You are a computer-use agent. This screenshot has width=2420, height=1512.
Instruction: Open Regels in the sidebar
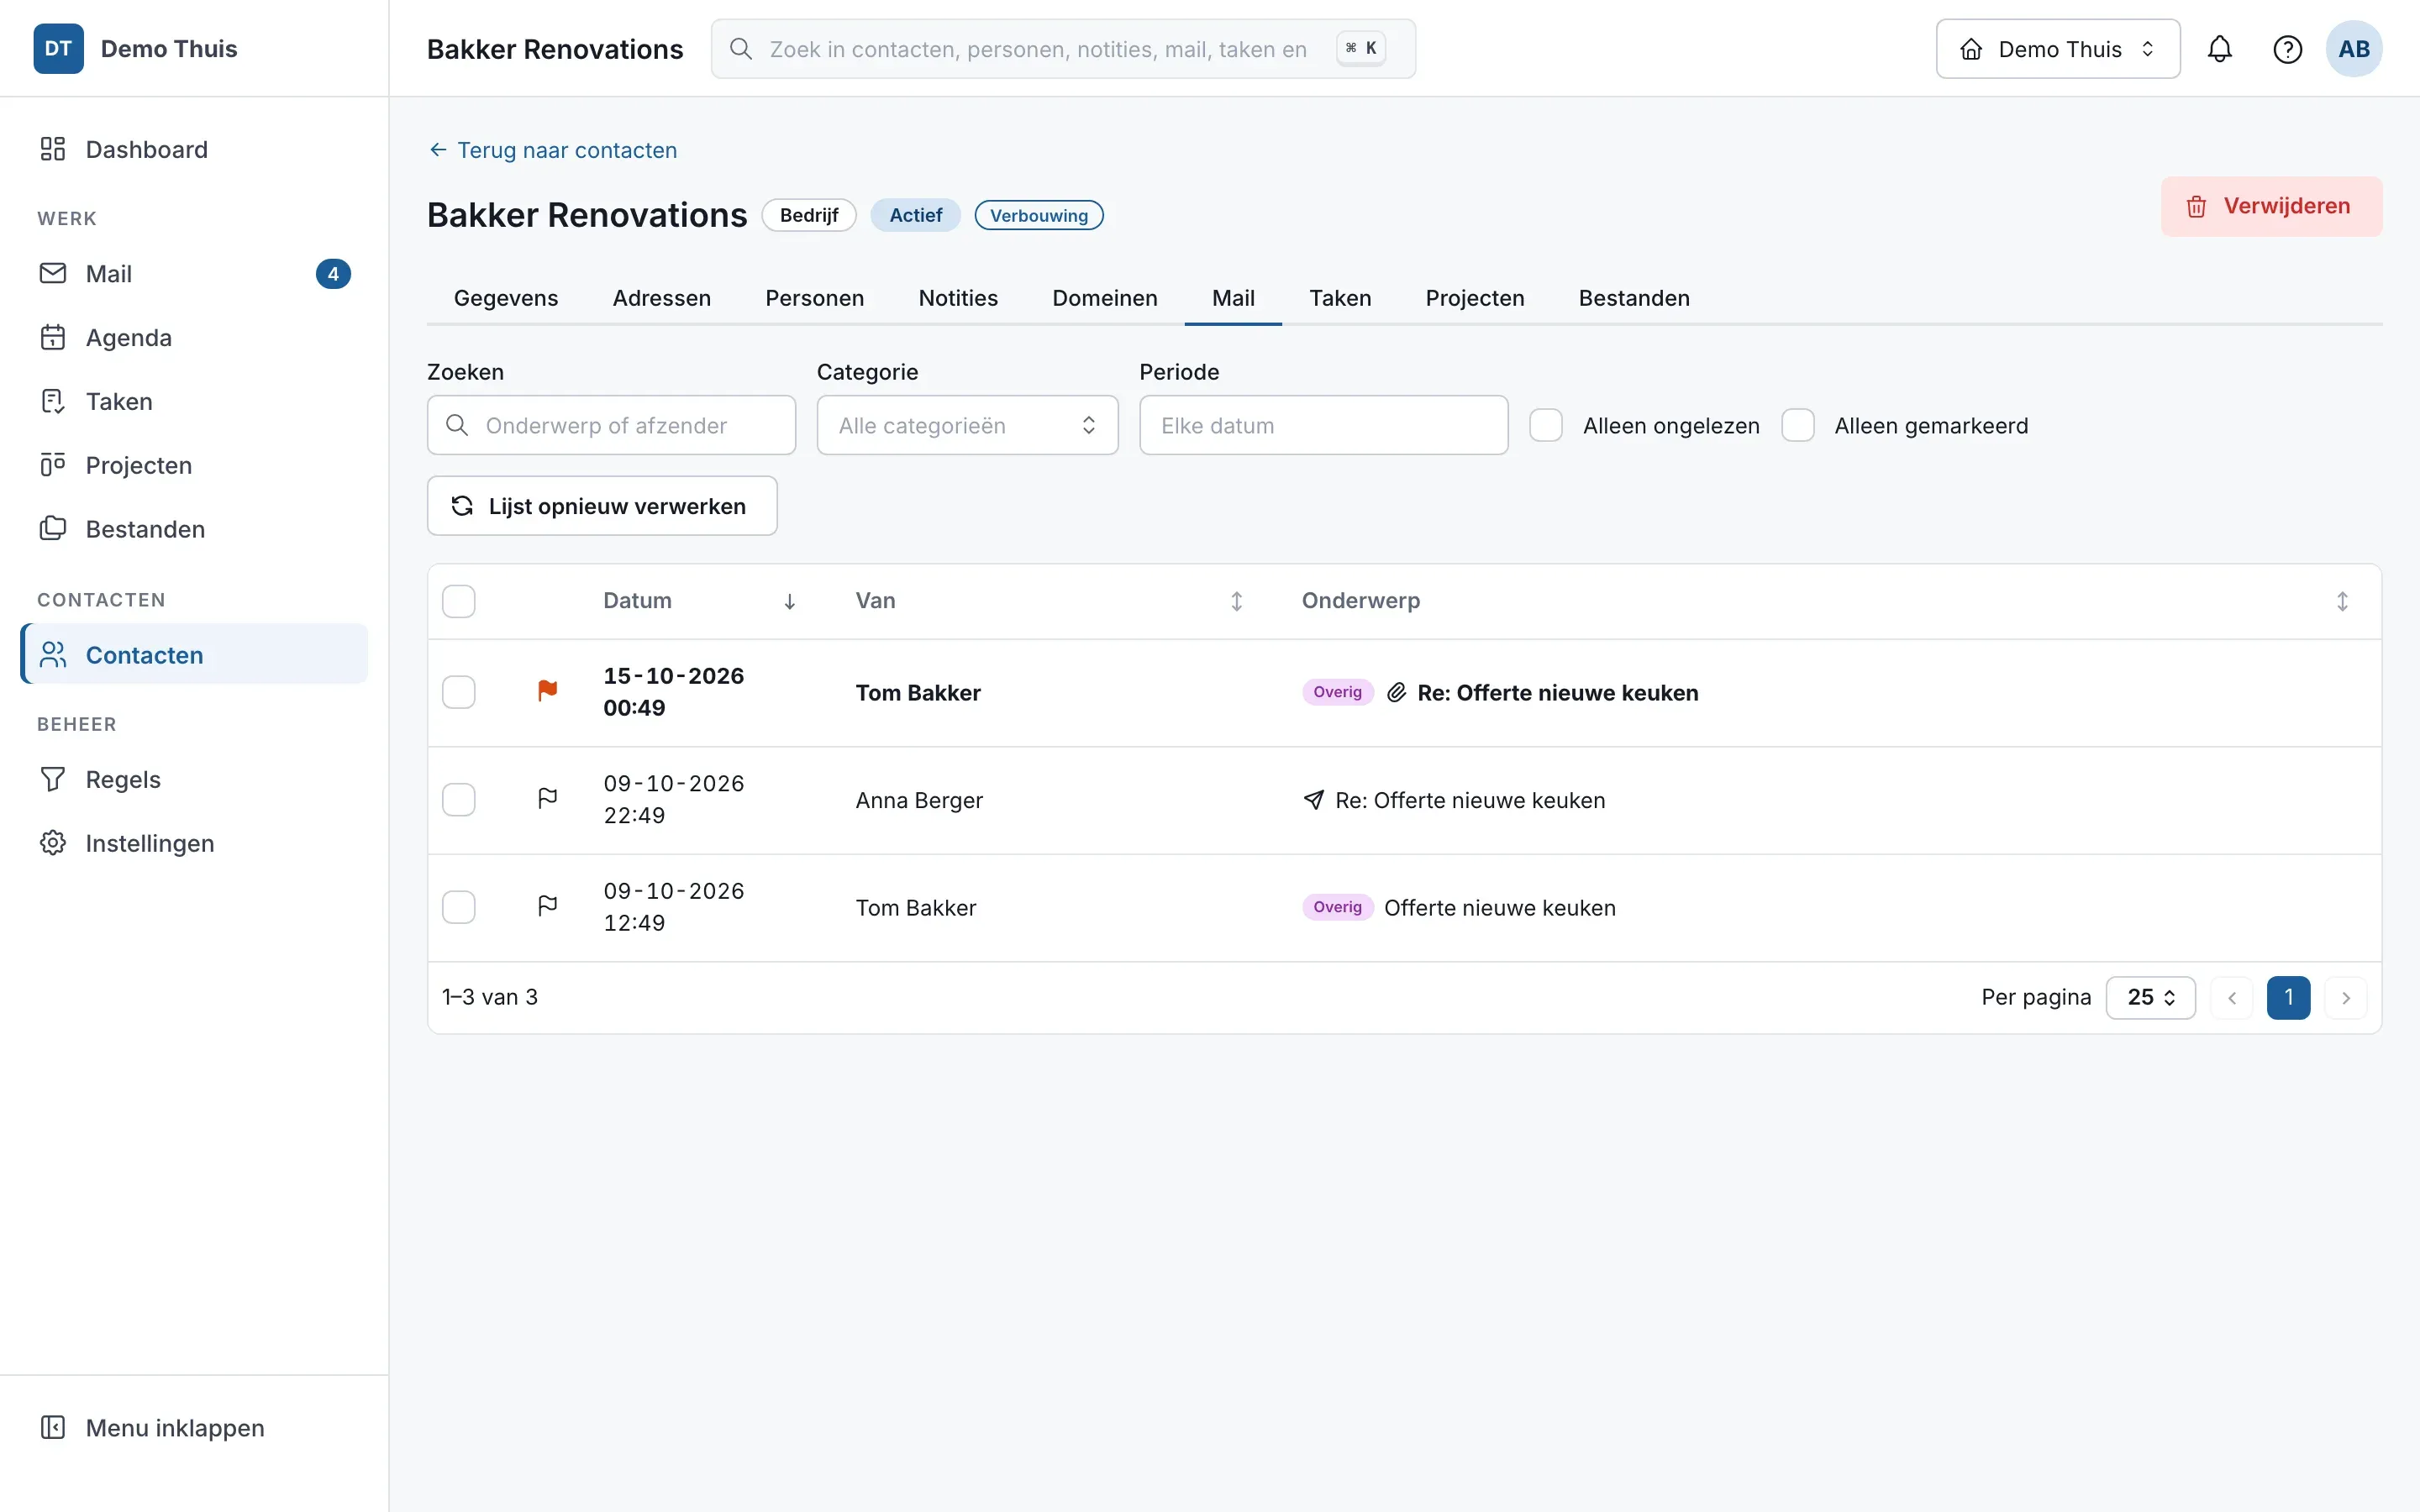[194, 779]
